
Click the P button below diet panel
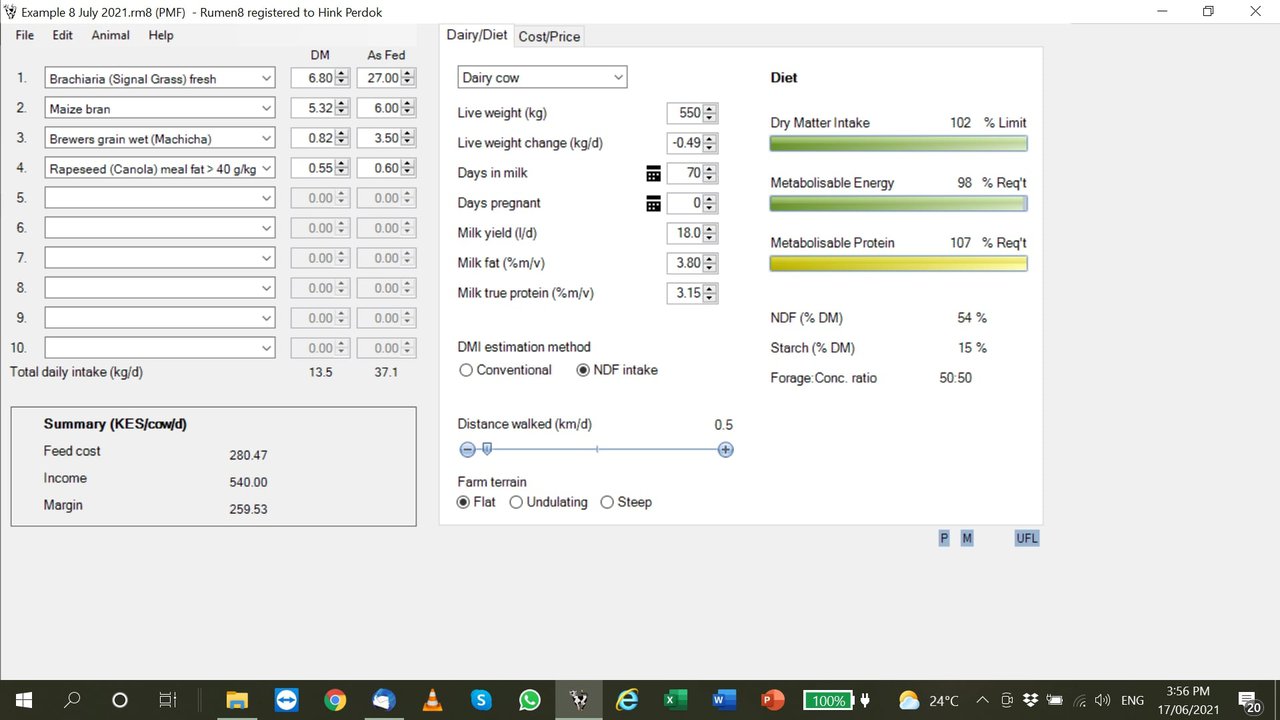(944, 538)
